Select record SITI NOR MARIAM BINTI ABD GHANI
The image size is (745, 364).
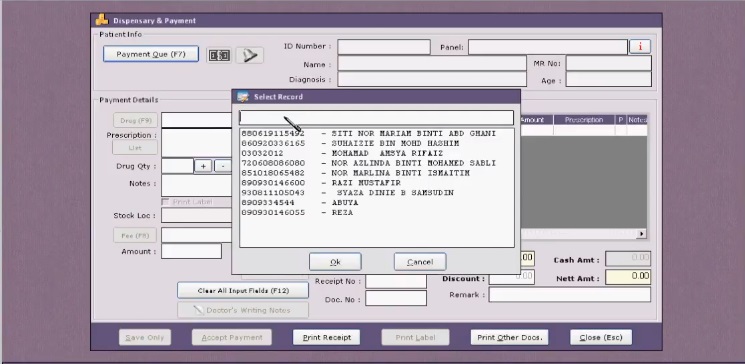376,134
